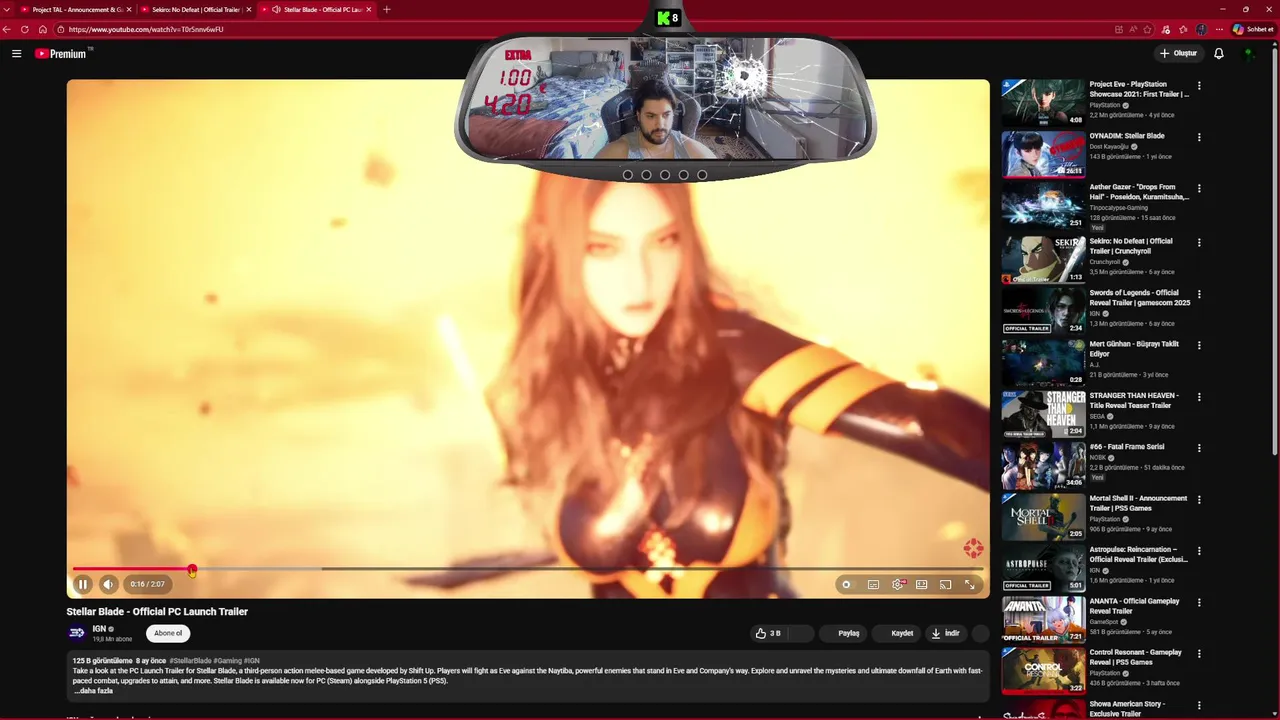Screen dimensions: 1280x720
Task: Close the Sekiro: No Defeat tab
Action: pyautogui.click(x=248, y=9)
